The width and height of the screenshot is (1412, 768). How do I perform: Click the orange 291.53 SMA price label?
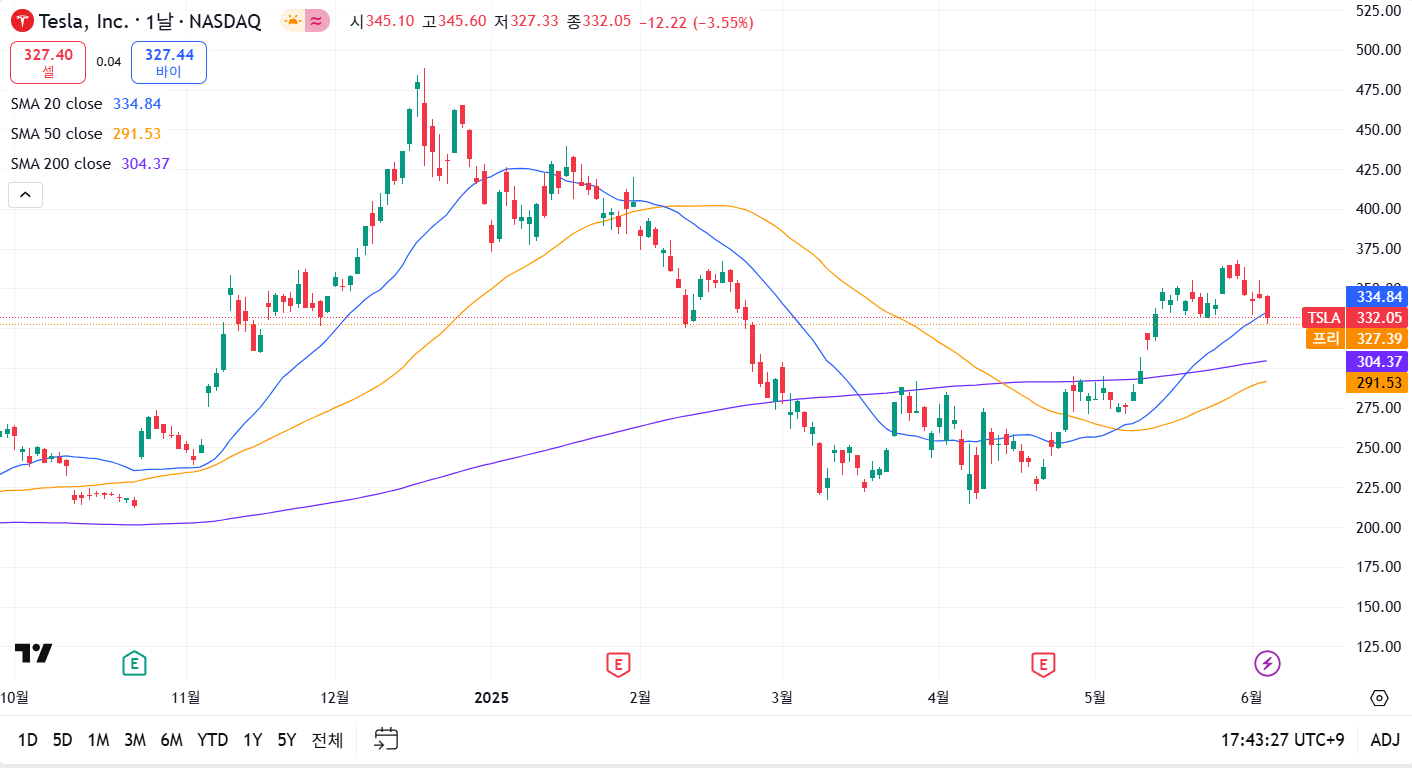[1377, 382]
